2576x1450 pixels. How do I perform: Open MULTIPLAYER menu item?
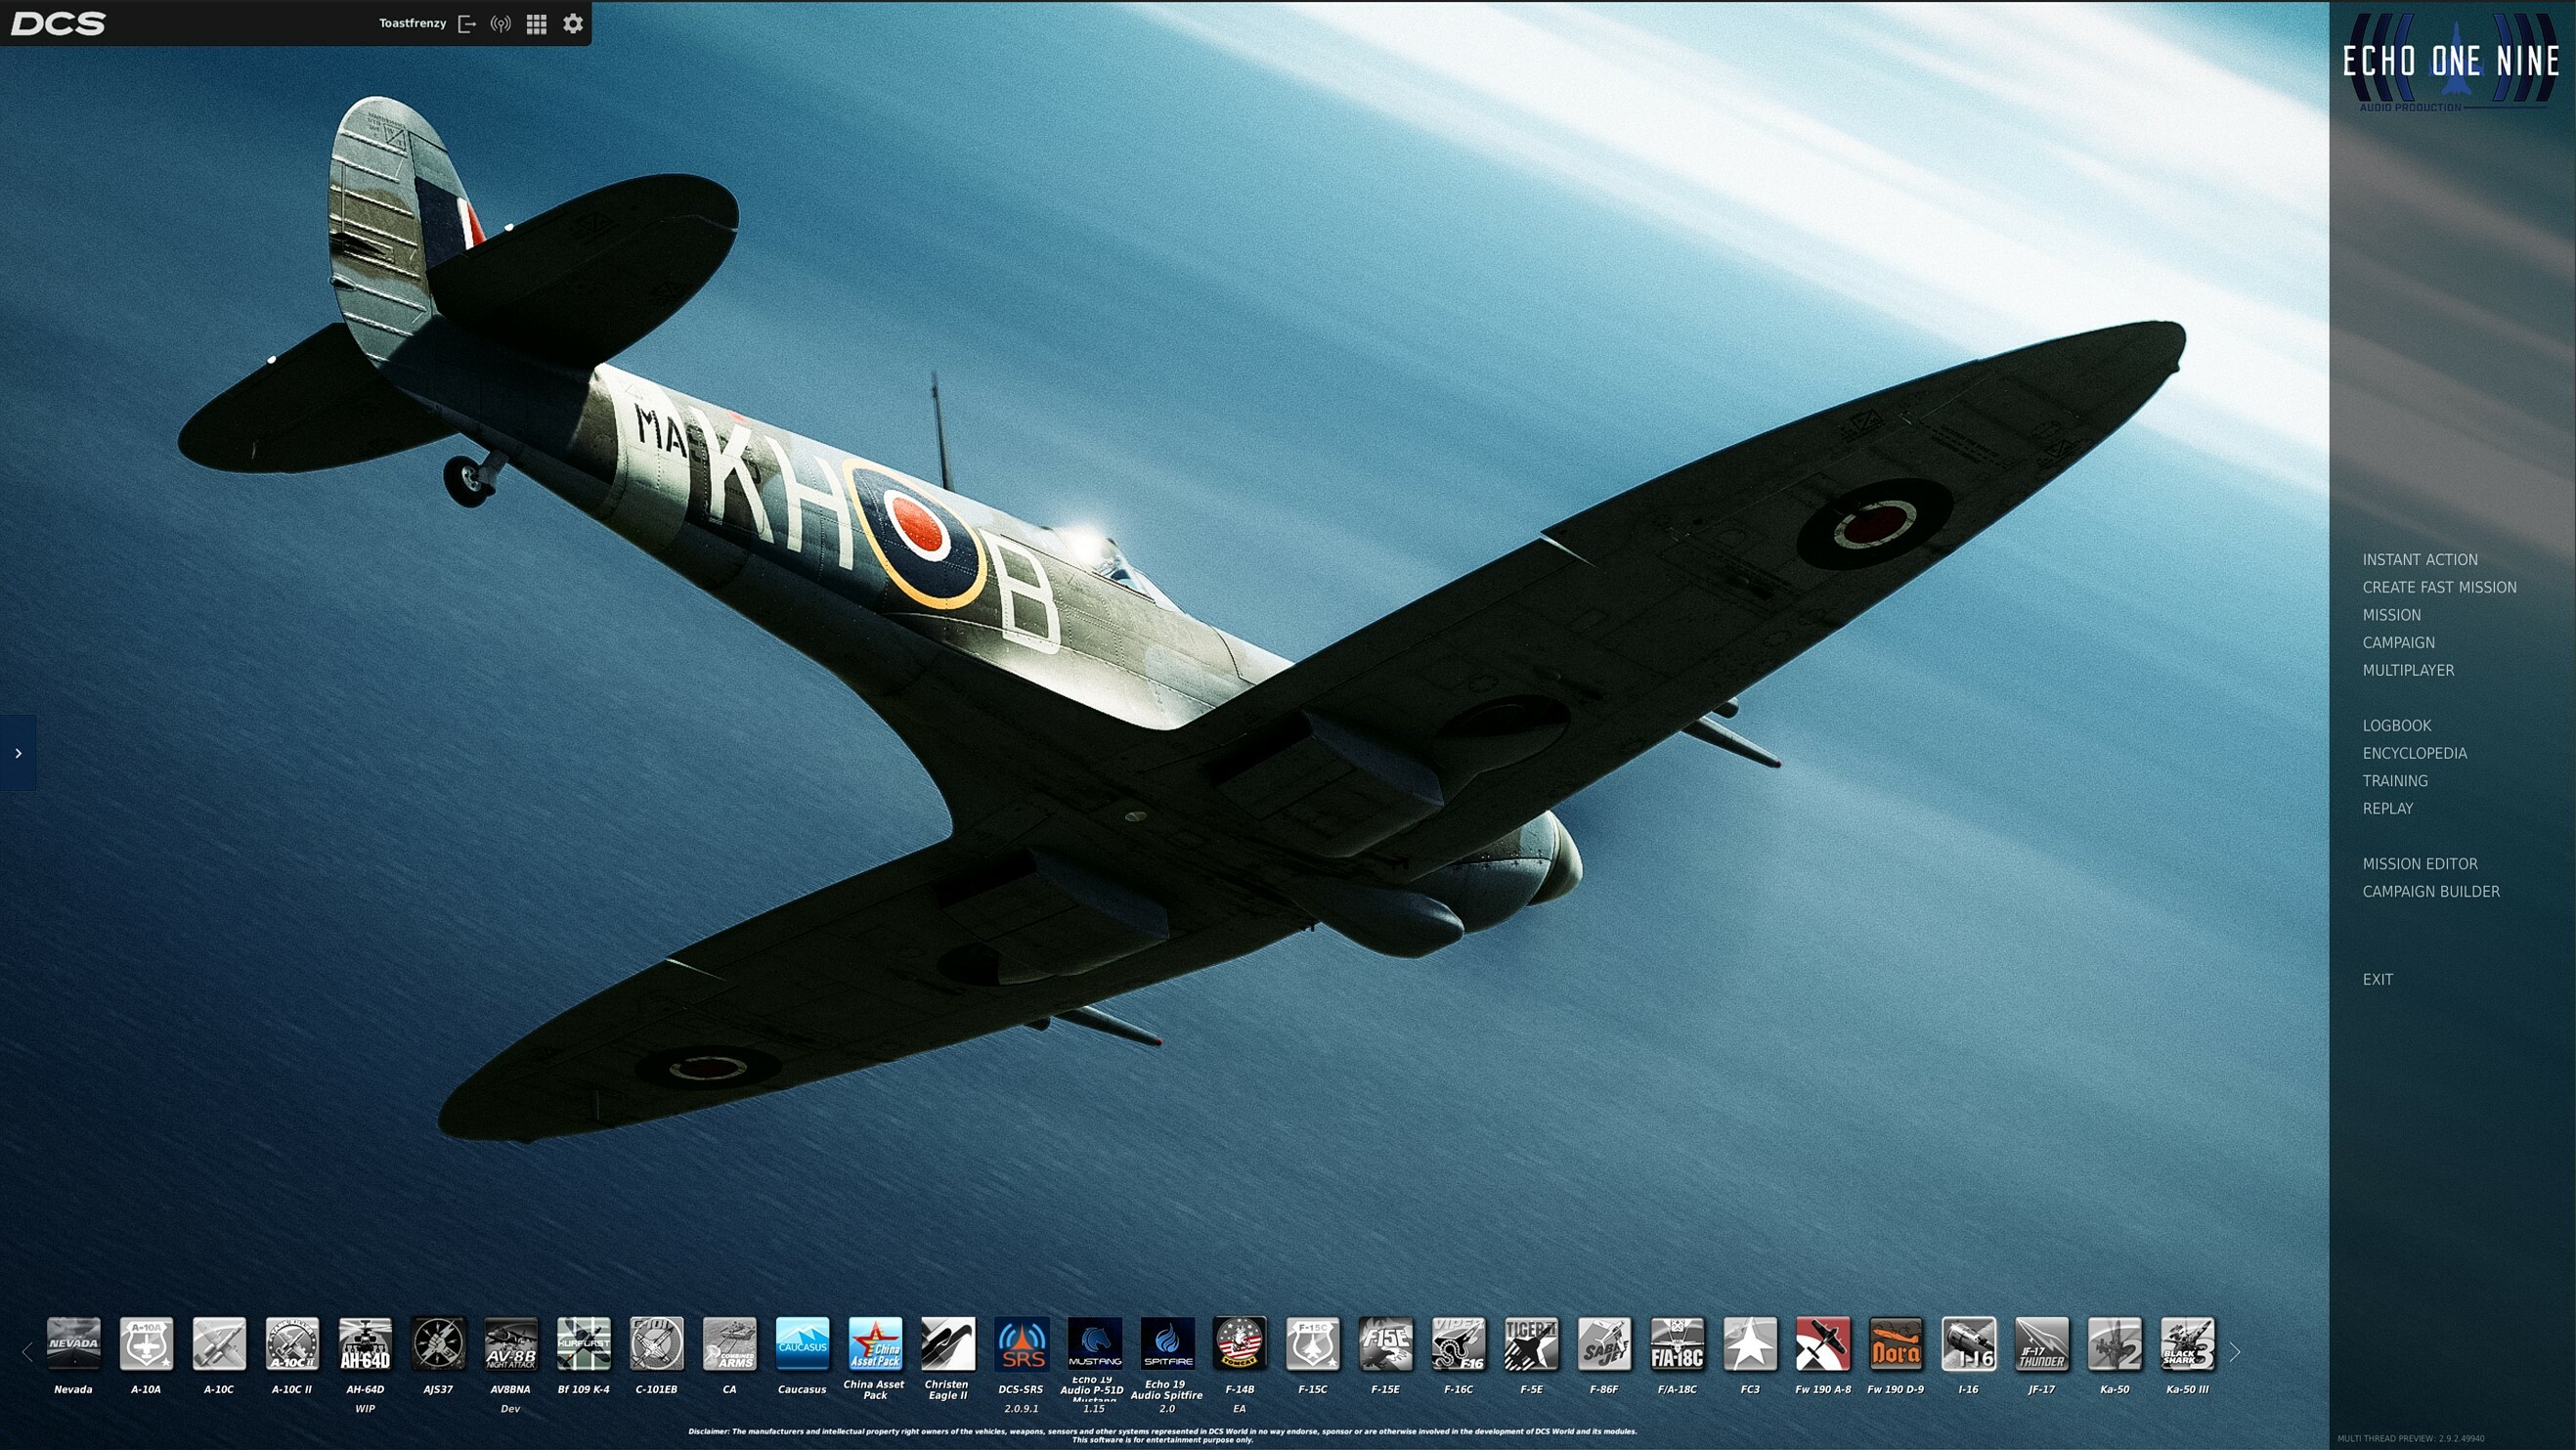(2408, 670)
